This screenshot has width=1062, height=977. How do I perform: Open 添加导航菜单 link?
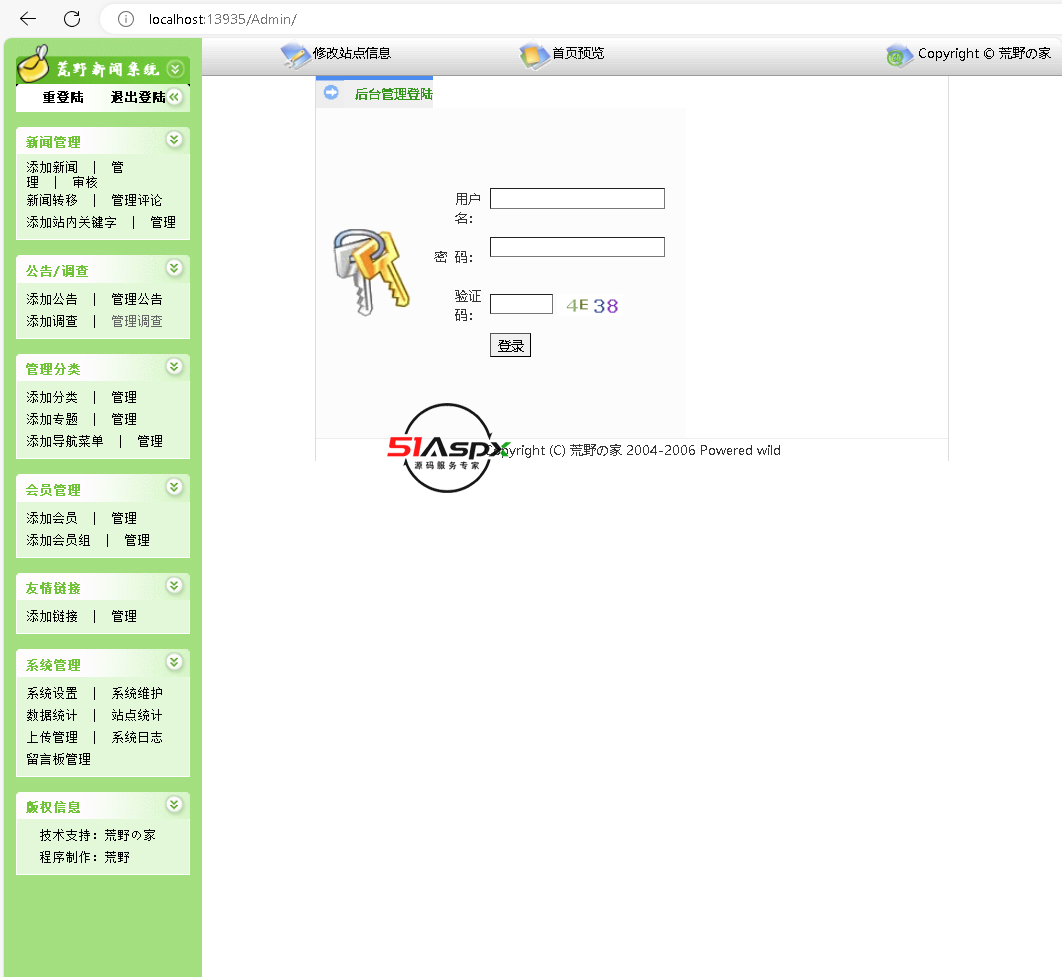click(65, 441)
